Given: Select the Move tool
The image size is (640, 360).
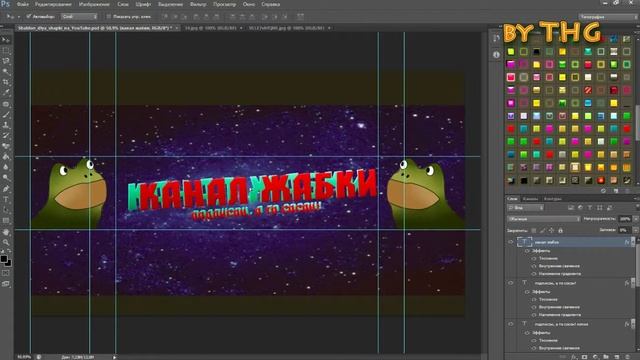Looking at the screenshot, I should [x=6, y=40].
